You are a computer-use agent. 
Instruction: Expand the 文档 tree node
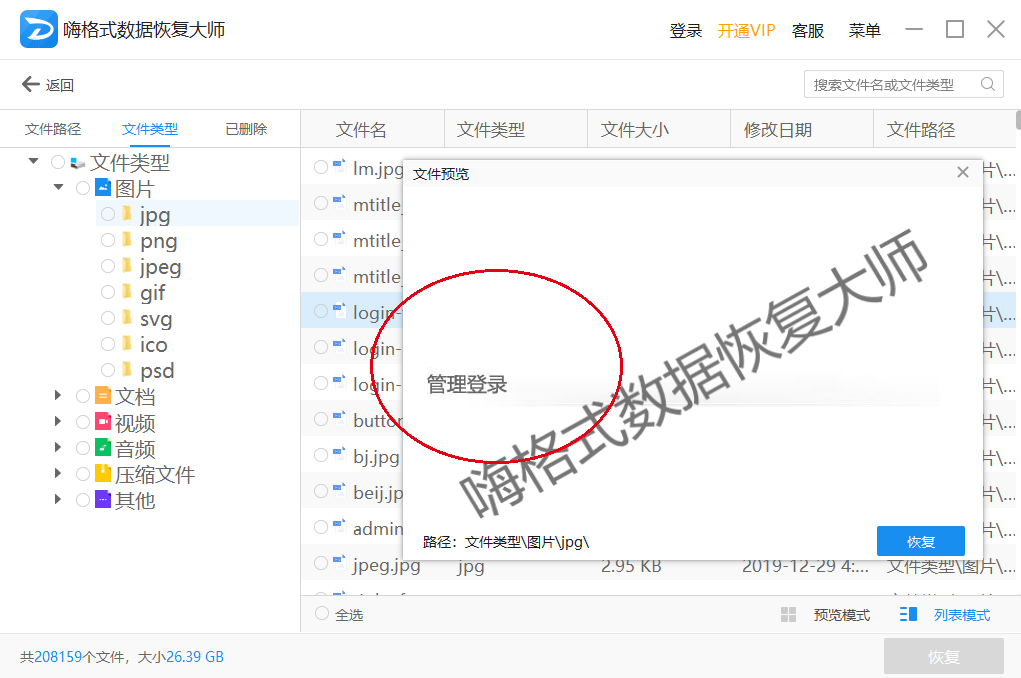pos(58,395)
